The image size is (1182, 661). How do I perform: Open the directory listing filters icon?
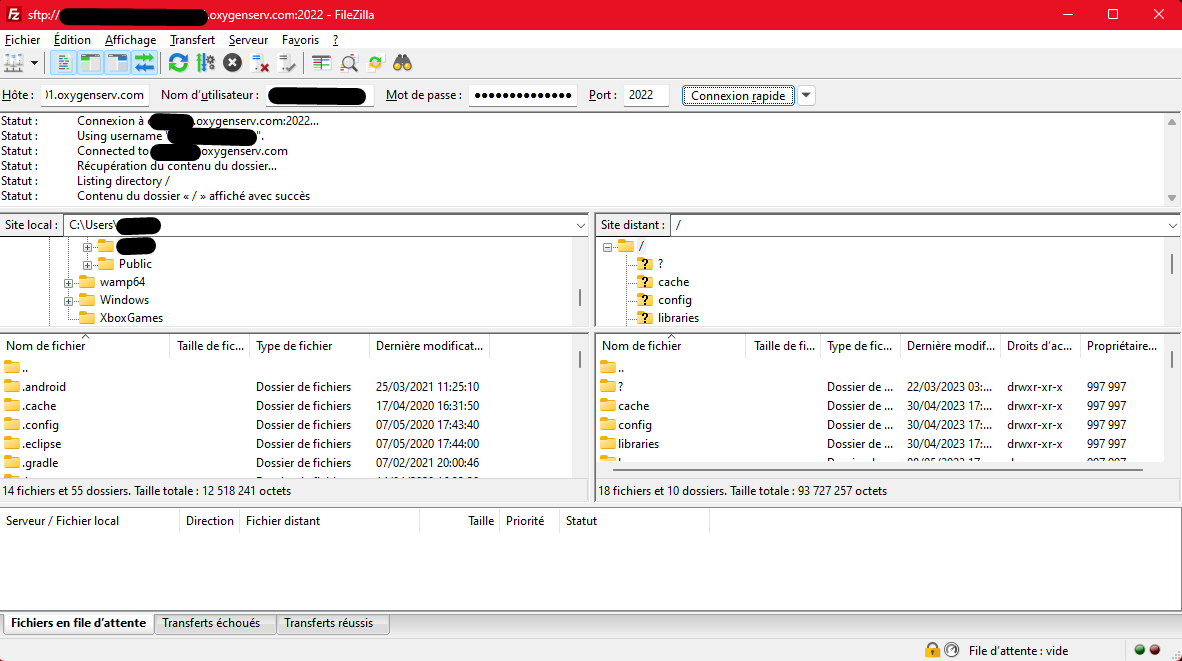(x=321, y=63)
